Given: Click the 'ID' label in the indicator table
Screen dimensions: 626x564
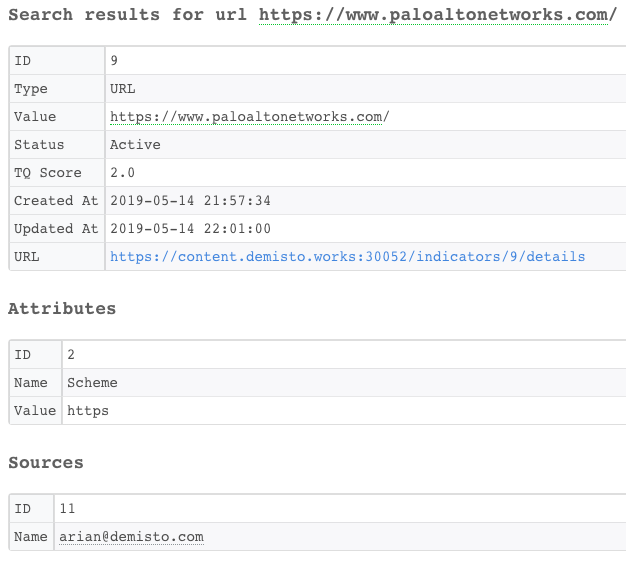Looking at the screenshot, I should tap(22, 61).
